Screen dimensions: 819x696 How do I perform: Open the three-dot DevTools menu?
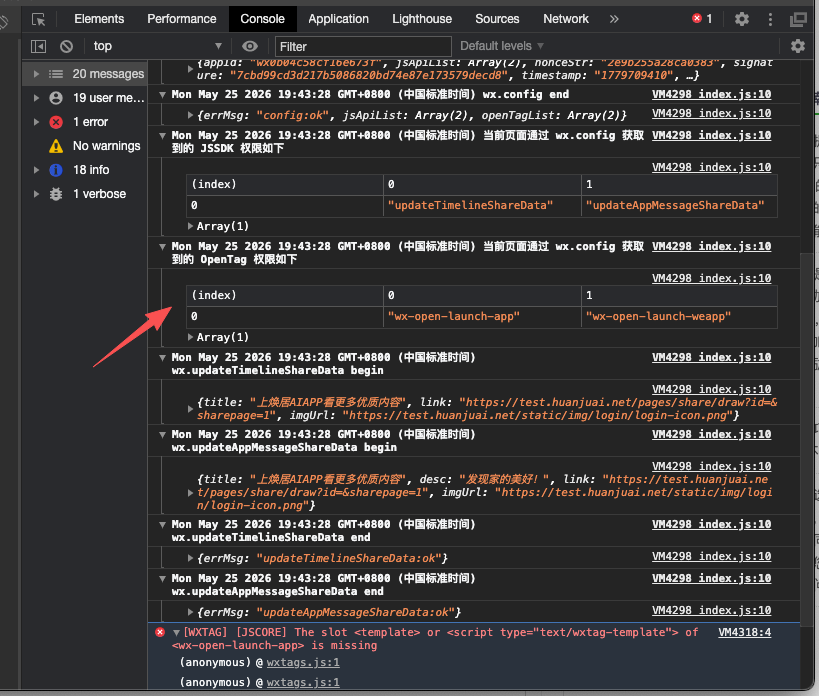coord(770,19)
